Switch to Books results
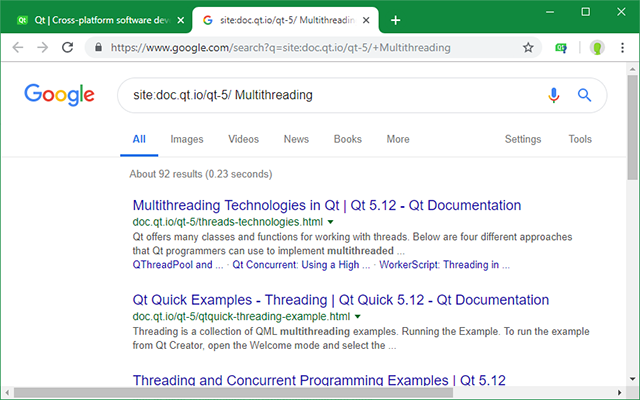 click(x=347, y=139)
